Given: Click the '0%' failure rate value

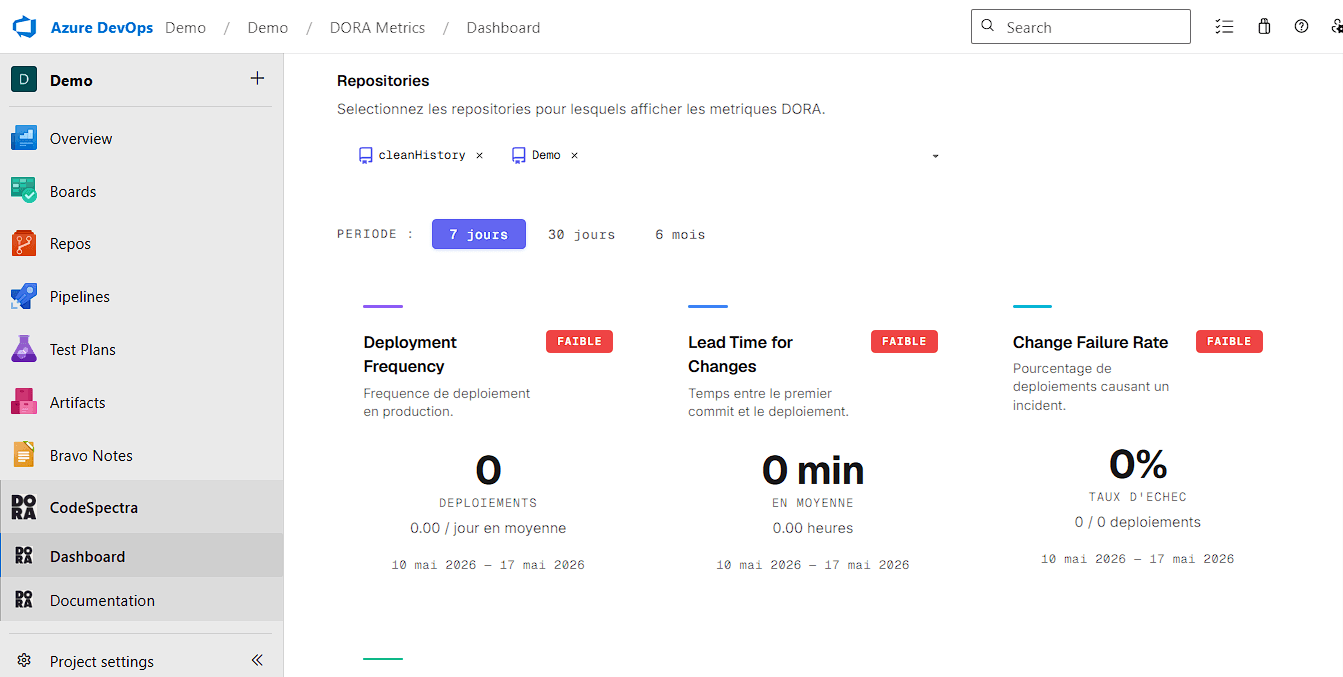Looking at the screenshot, I should coord(1138,464).
